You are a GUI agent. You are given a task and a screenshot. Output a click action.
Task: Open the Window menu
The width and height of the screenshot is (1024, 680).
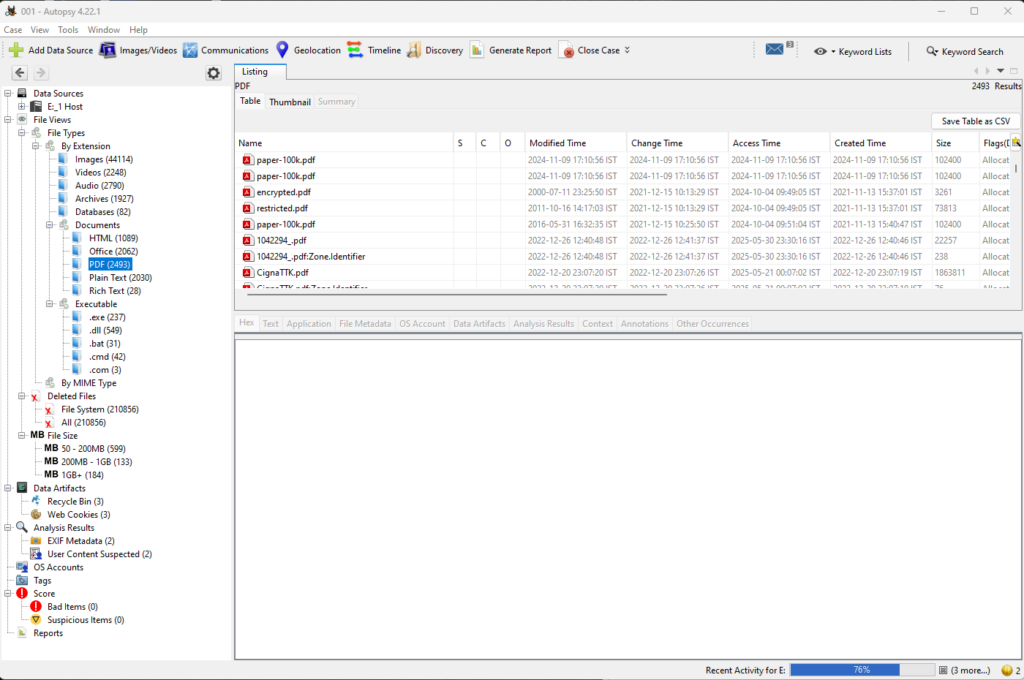tap(103, 29)
